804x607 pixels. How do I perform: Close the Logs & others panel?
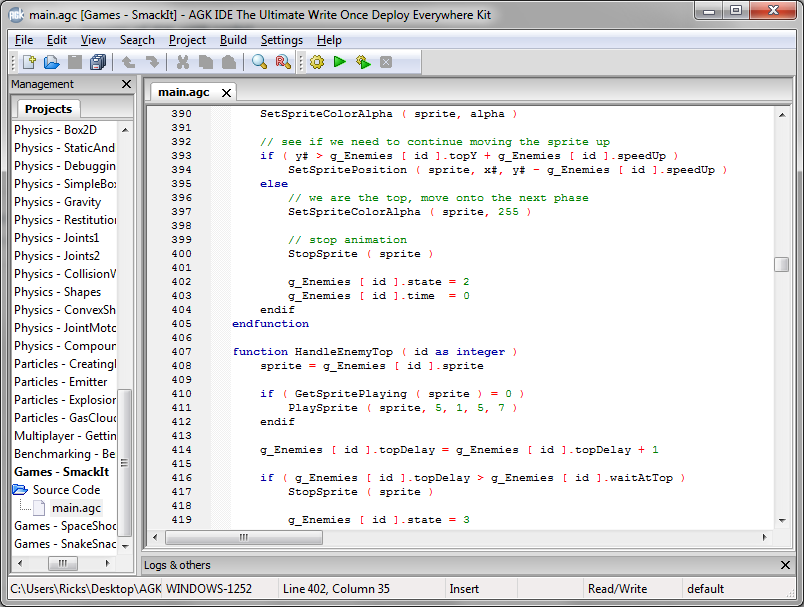tap(785, 565)
